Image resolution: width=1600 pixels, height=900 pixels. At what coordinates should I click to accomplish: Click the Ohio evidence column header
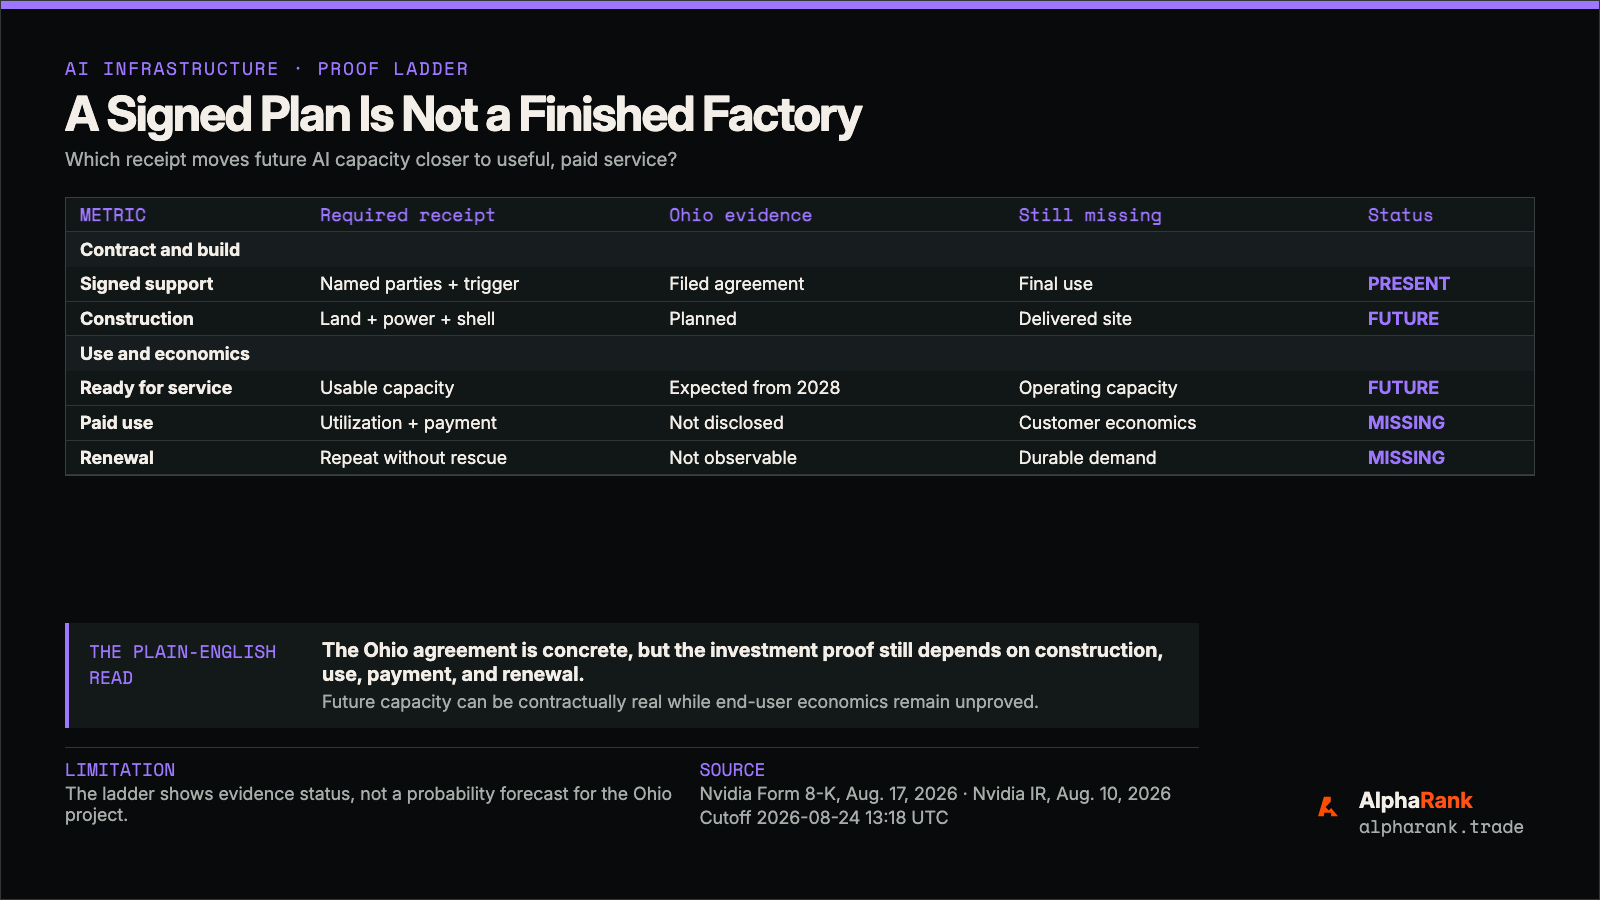point(740,215)
